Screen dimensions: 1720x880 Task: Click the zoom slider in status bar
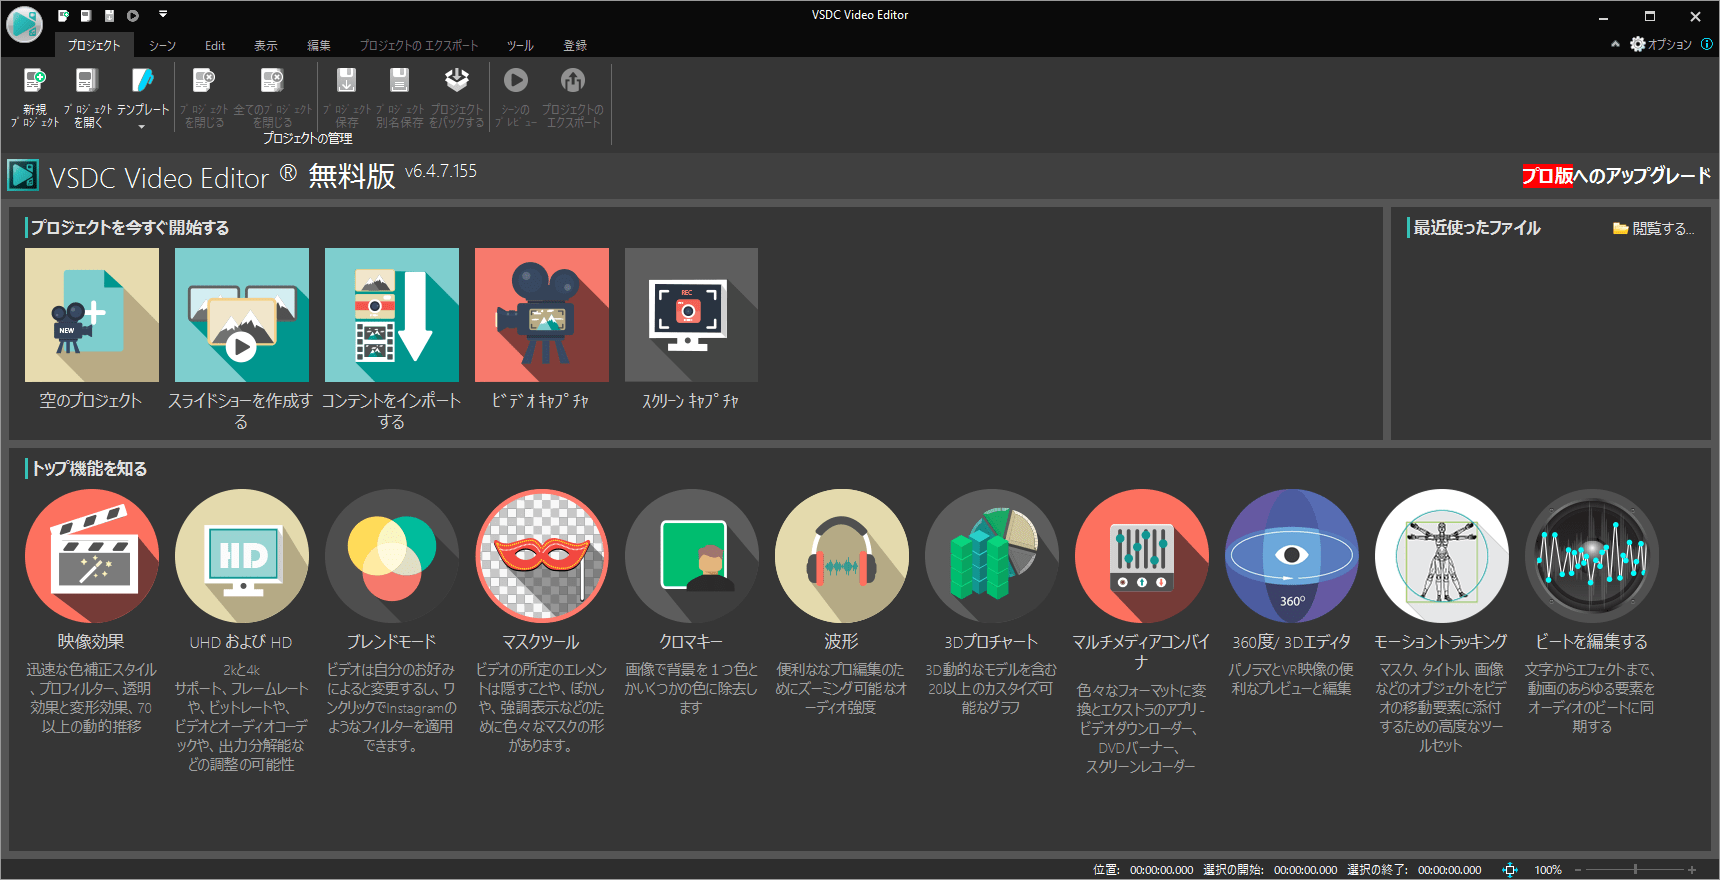tap(1635, 870)
